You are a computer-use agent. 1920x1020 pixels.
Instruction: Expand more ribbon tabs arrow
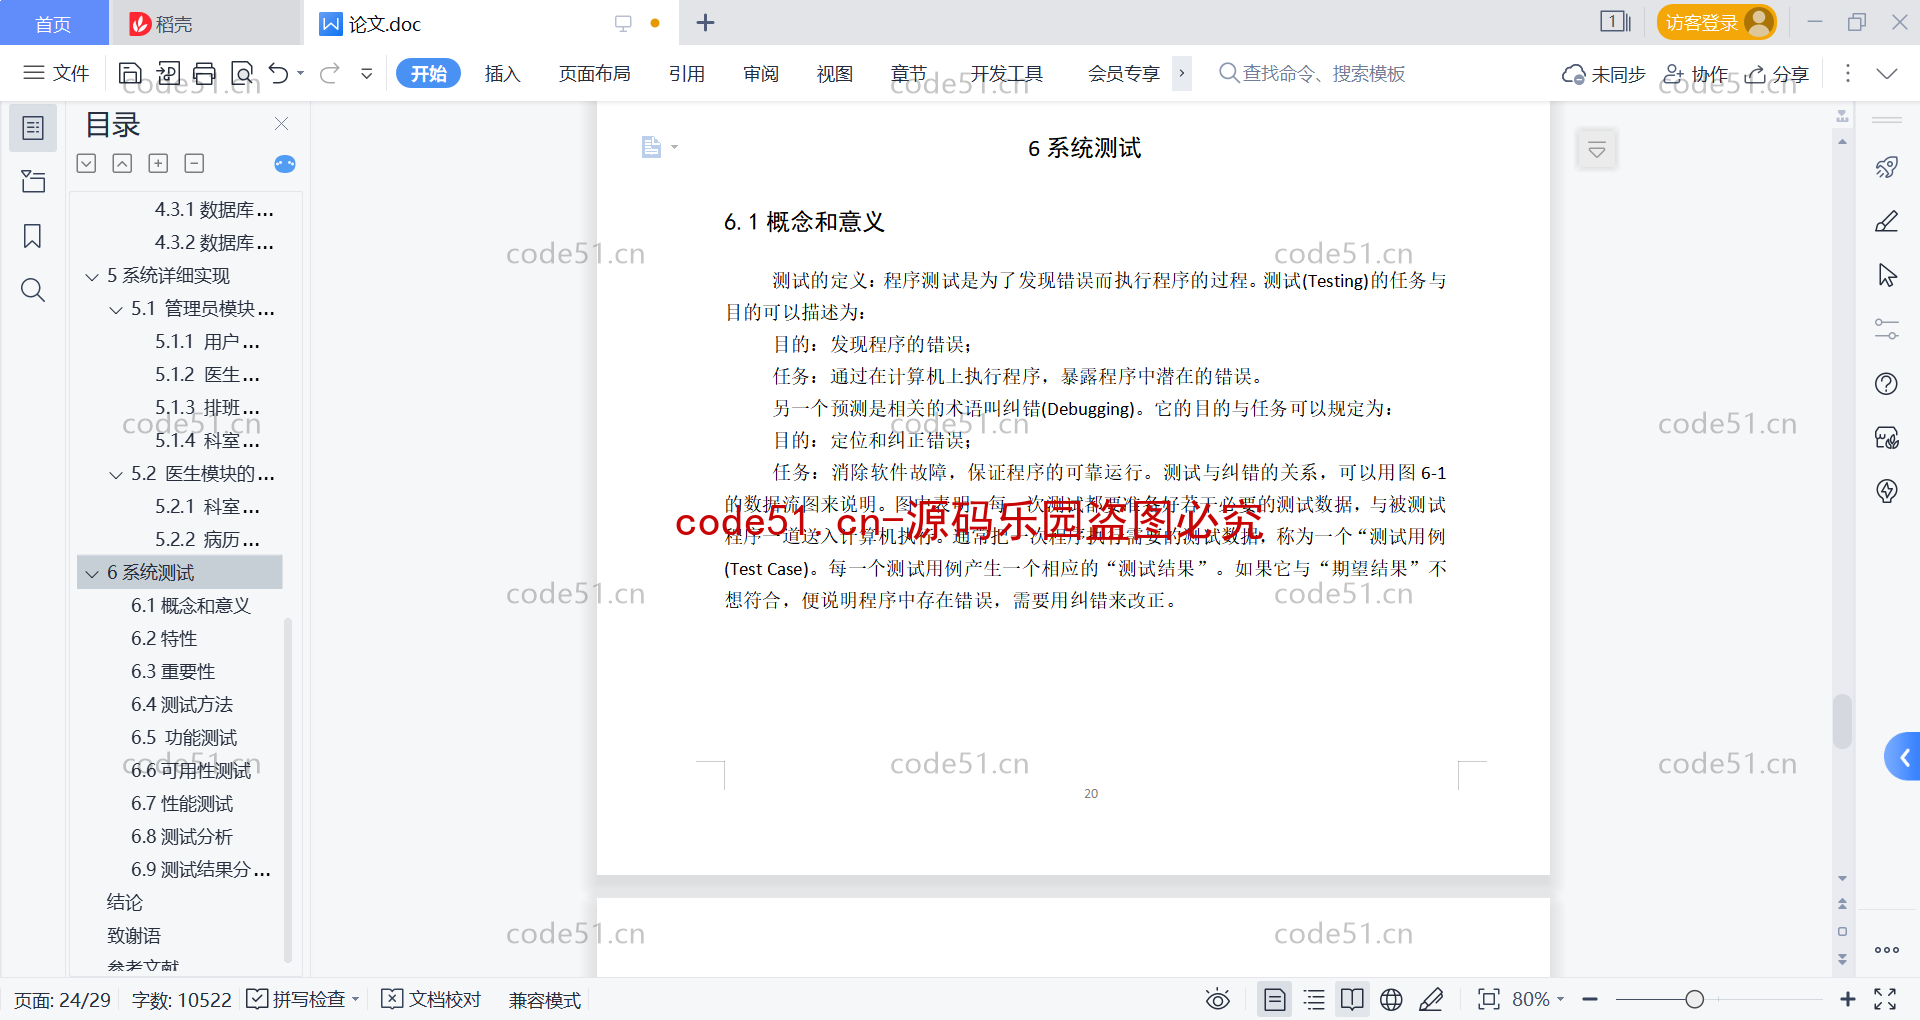(x=1182, y=73)
